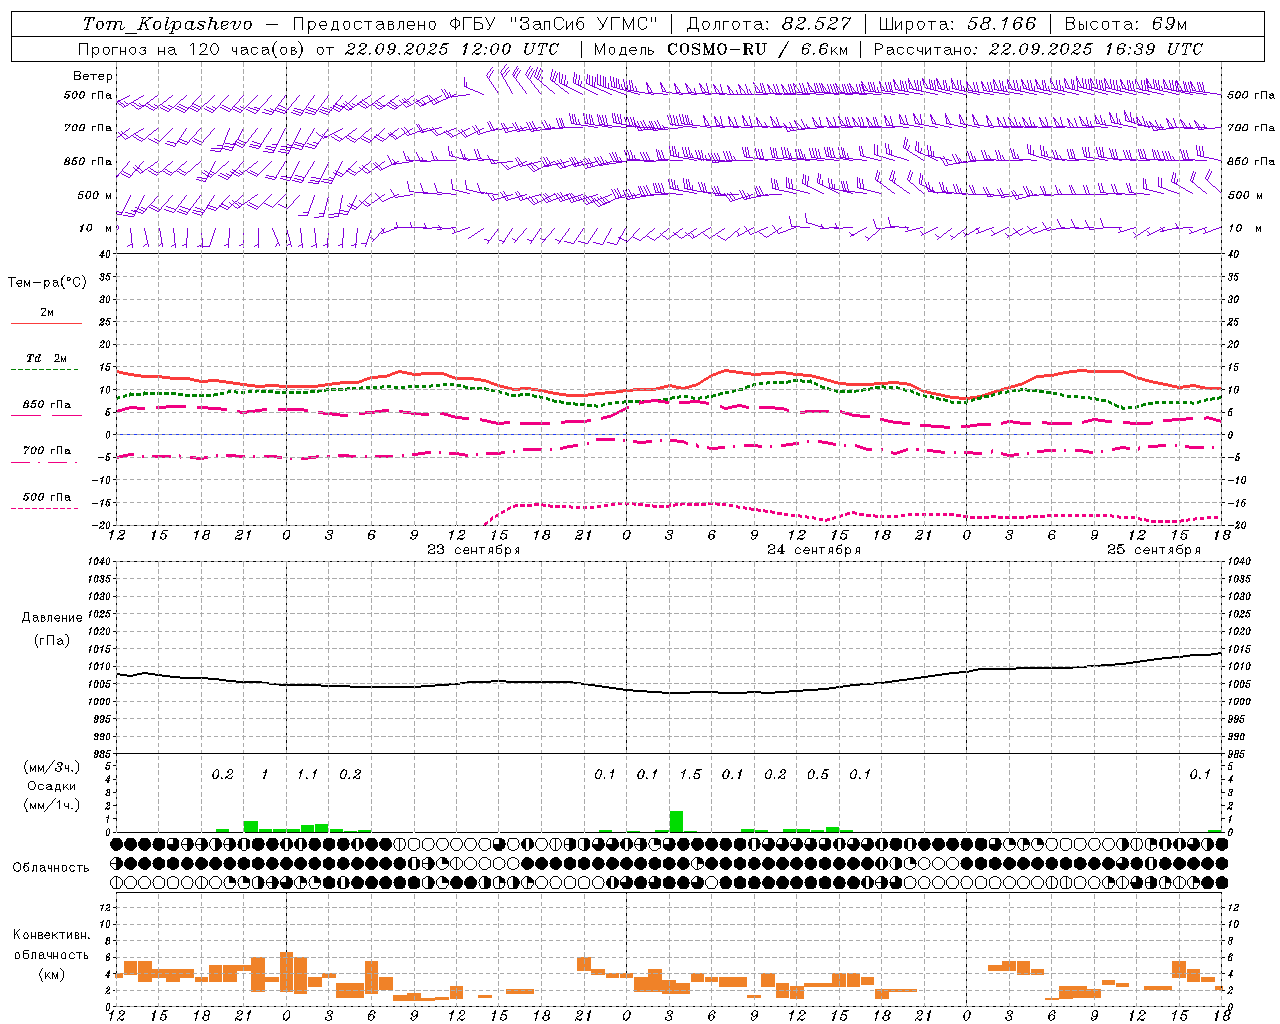This screenshot has width=1280, height=1024.
Task: Click the (км) unit under convective cloudiness
Action: click(x=52, y=973)
